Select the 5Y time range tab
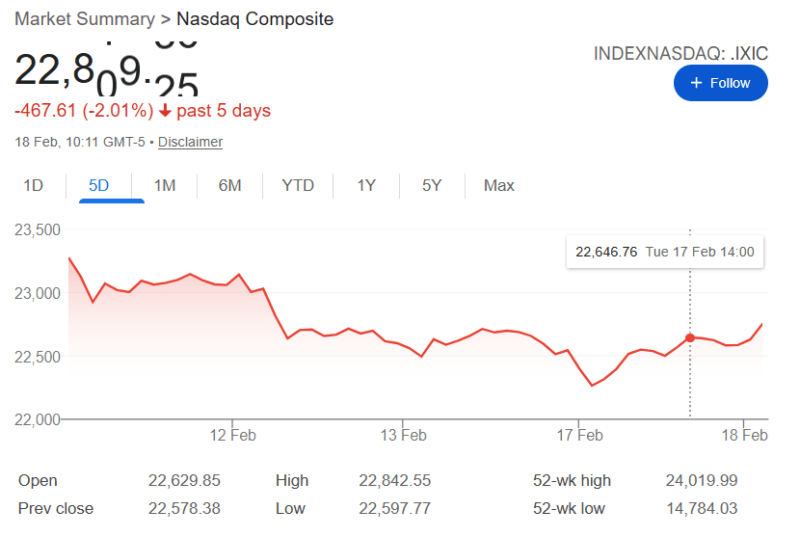Screen dimensions: 800x537 [432, 185]
